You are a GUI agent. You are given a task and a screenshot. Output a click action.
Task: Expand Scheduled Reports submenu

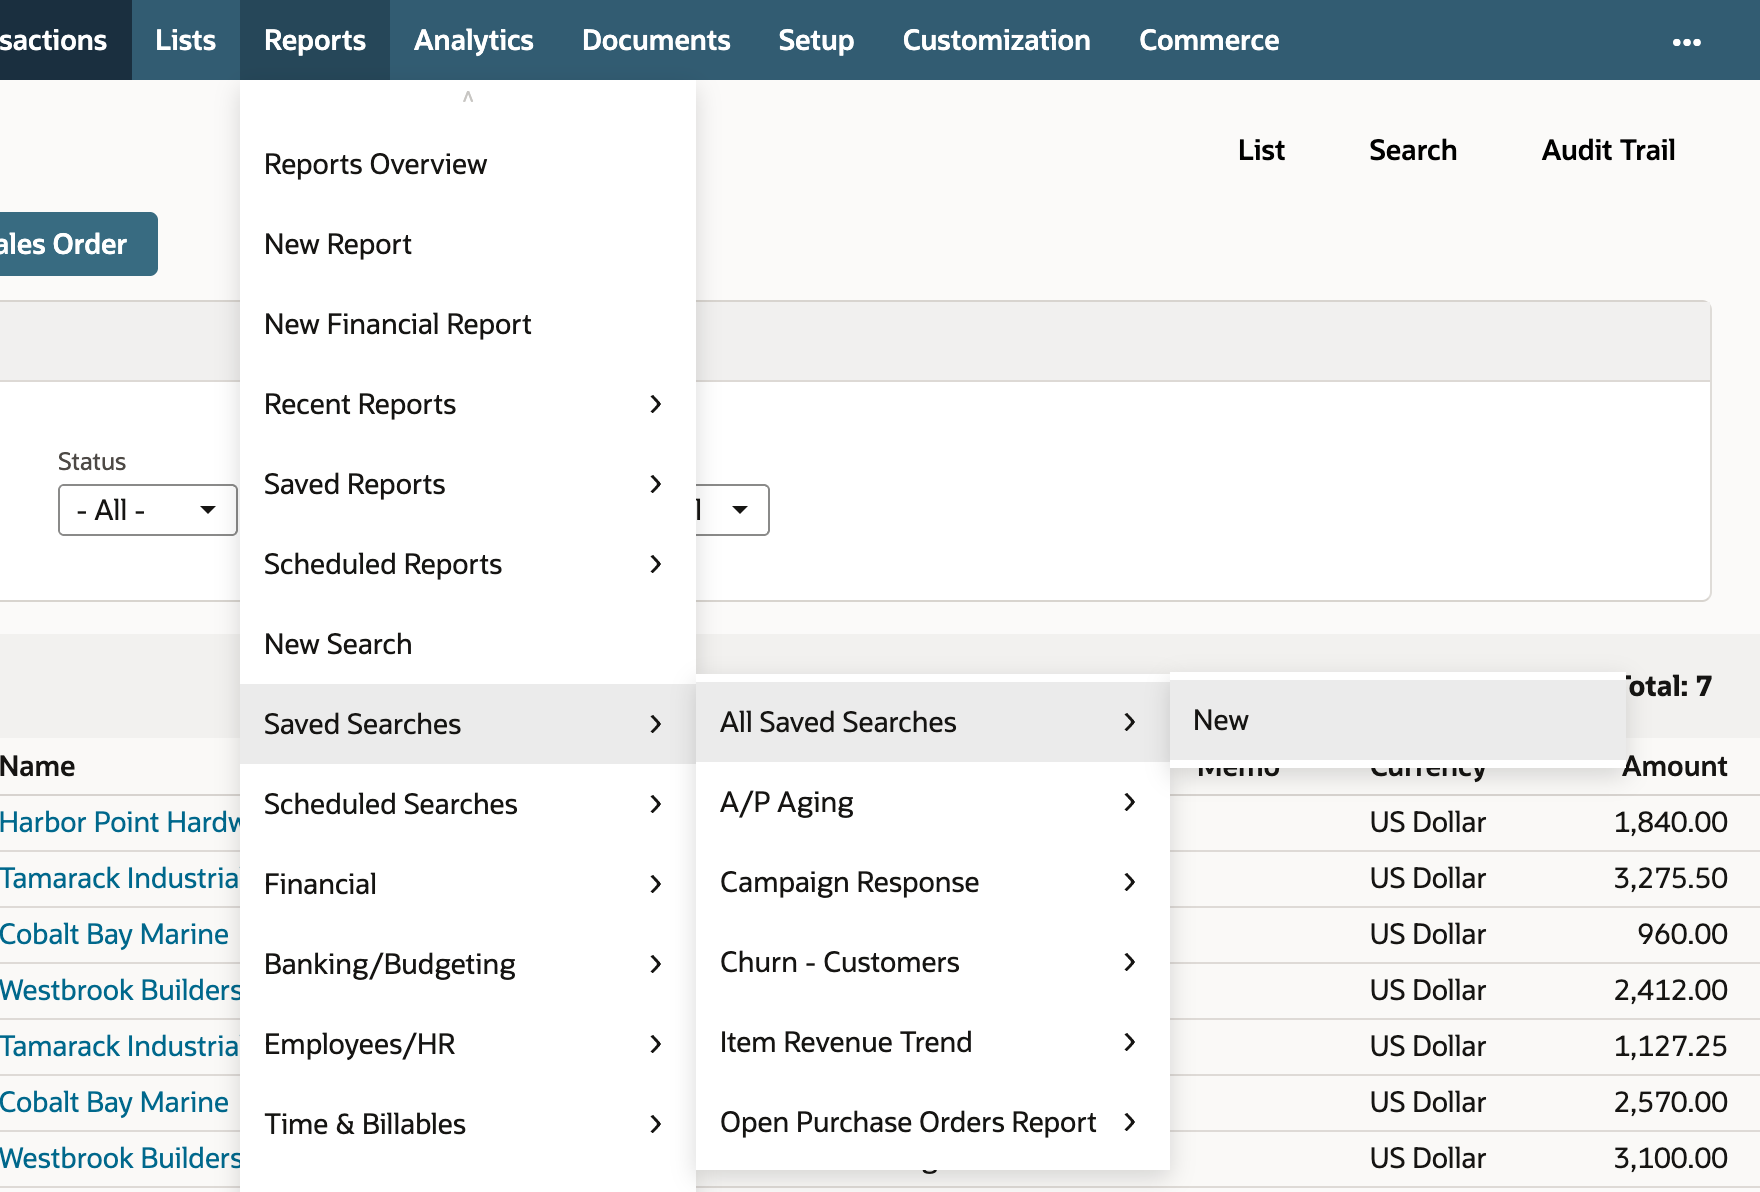pos(468,564)
